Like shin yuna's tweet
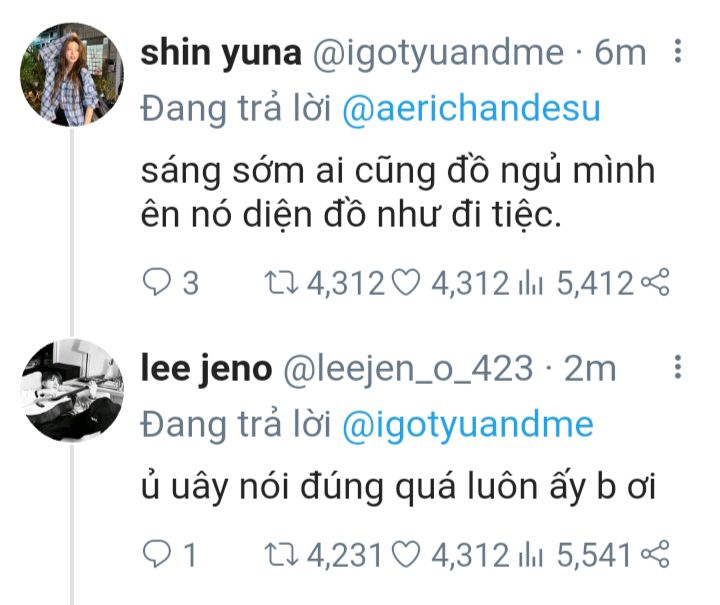This screenshot has width=720, height=605. click(x=402, y=284)
